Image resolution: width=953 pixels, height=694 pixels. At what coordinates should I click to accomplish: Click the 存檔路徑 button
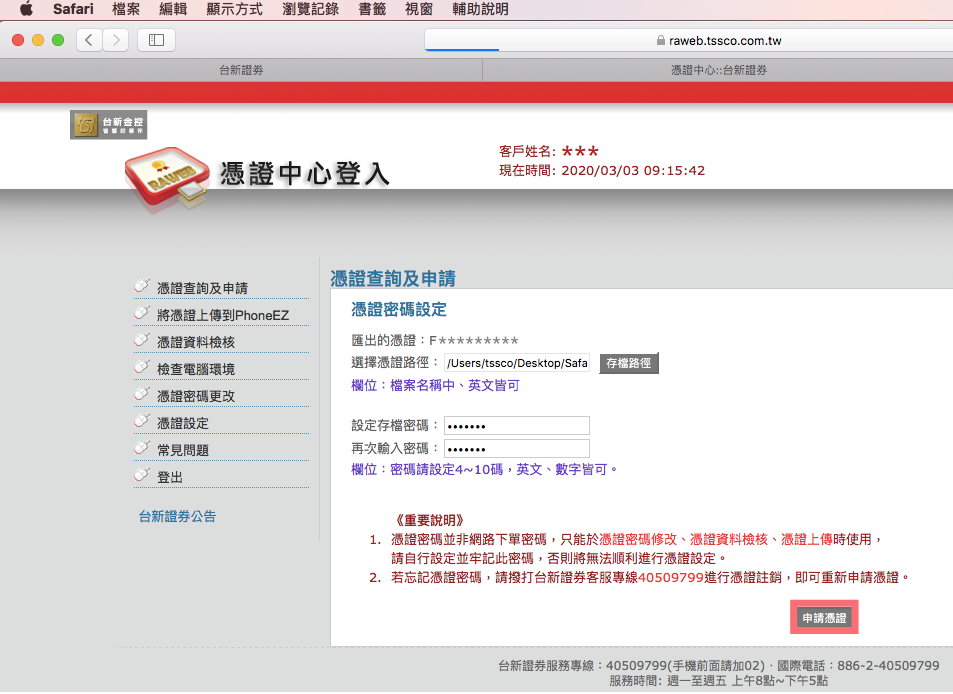point(628,363)
